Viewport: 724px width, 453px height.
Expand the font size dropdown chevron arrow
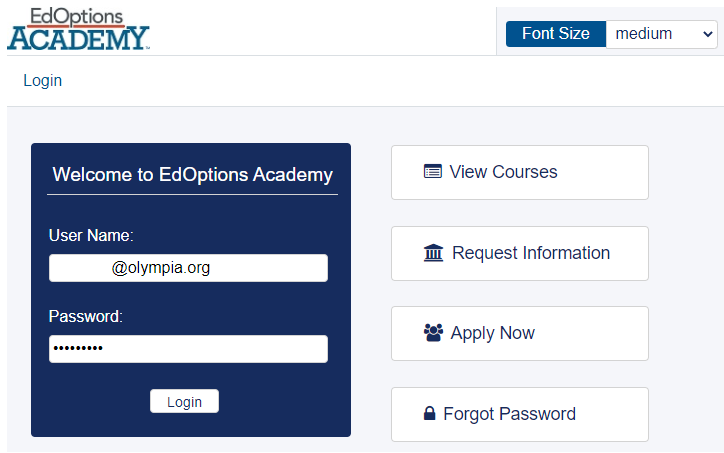pyautogui.click(x=709, y=34)
